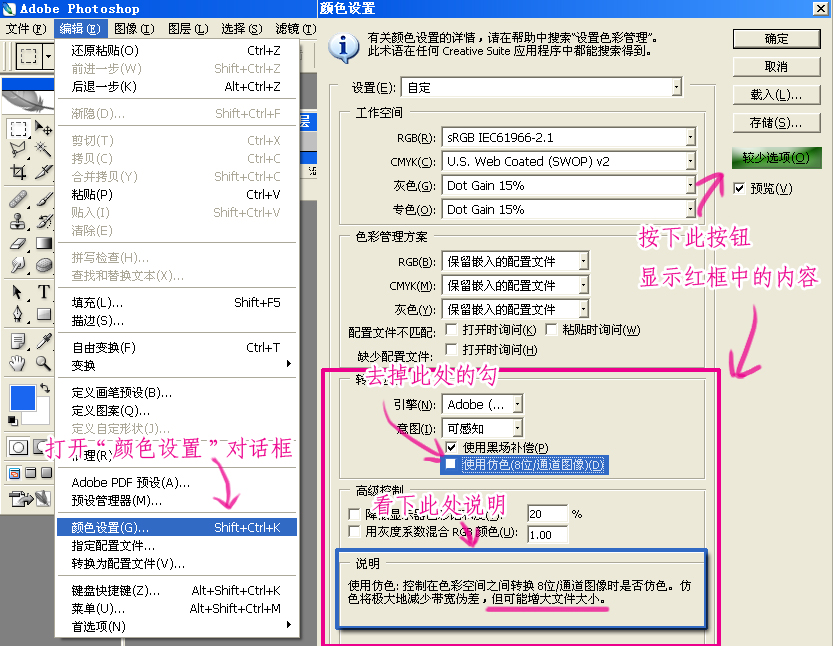Select the Notes tool
This screenshot has width=833, height=646.
coord(18,341)
